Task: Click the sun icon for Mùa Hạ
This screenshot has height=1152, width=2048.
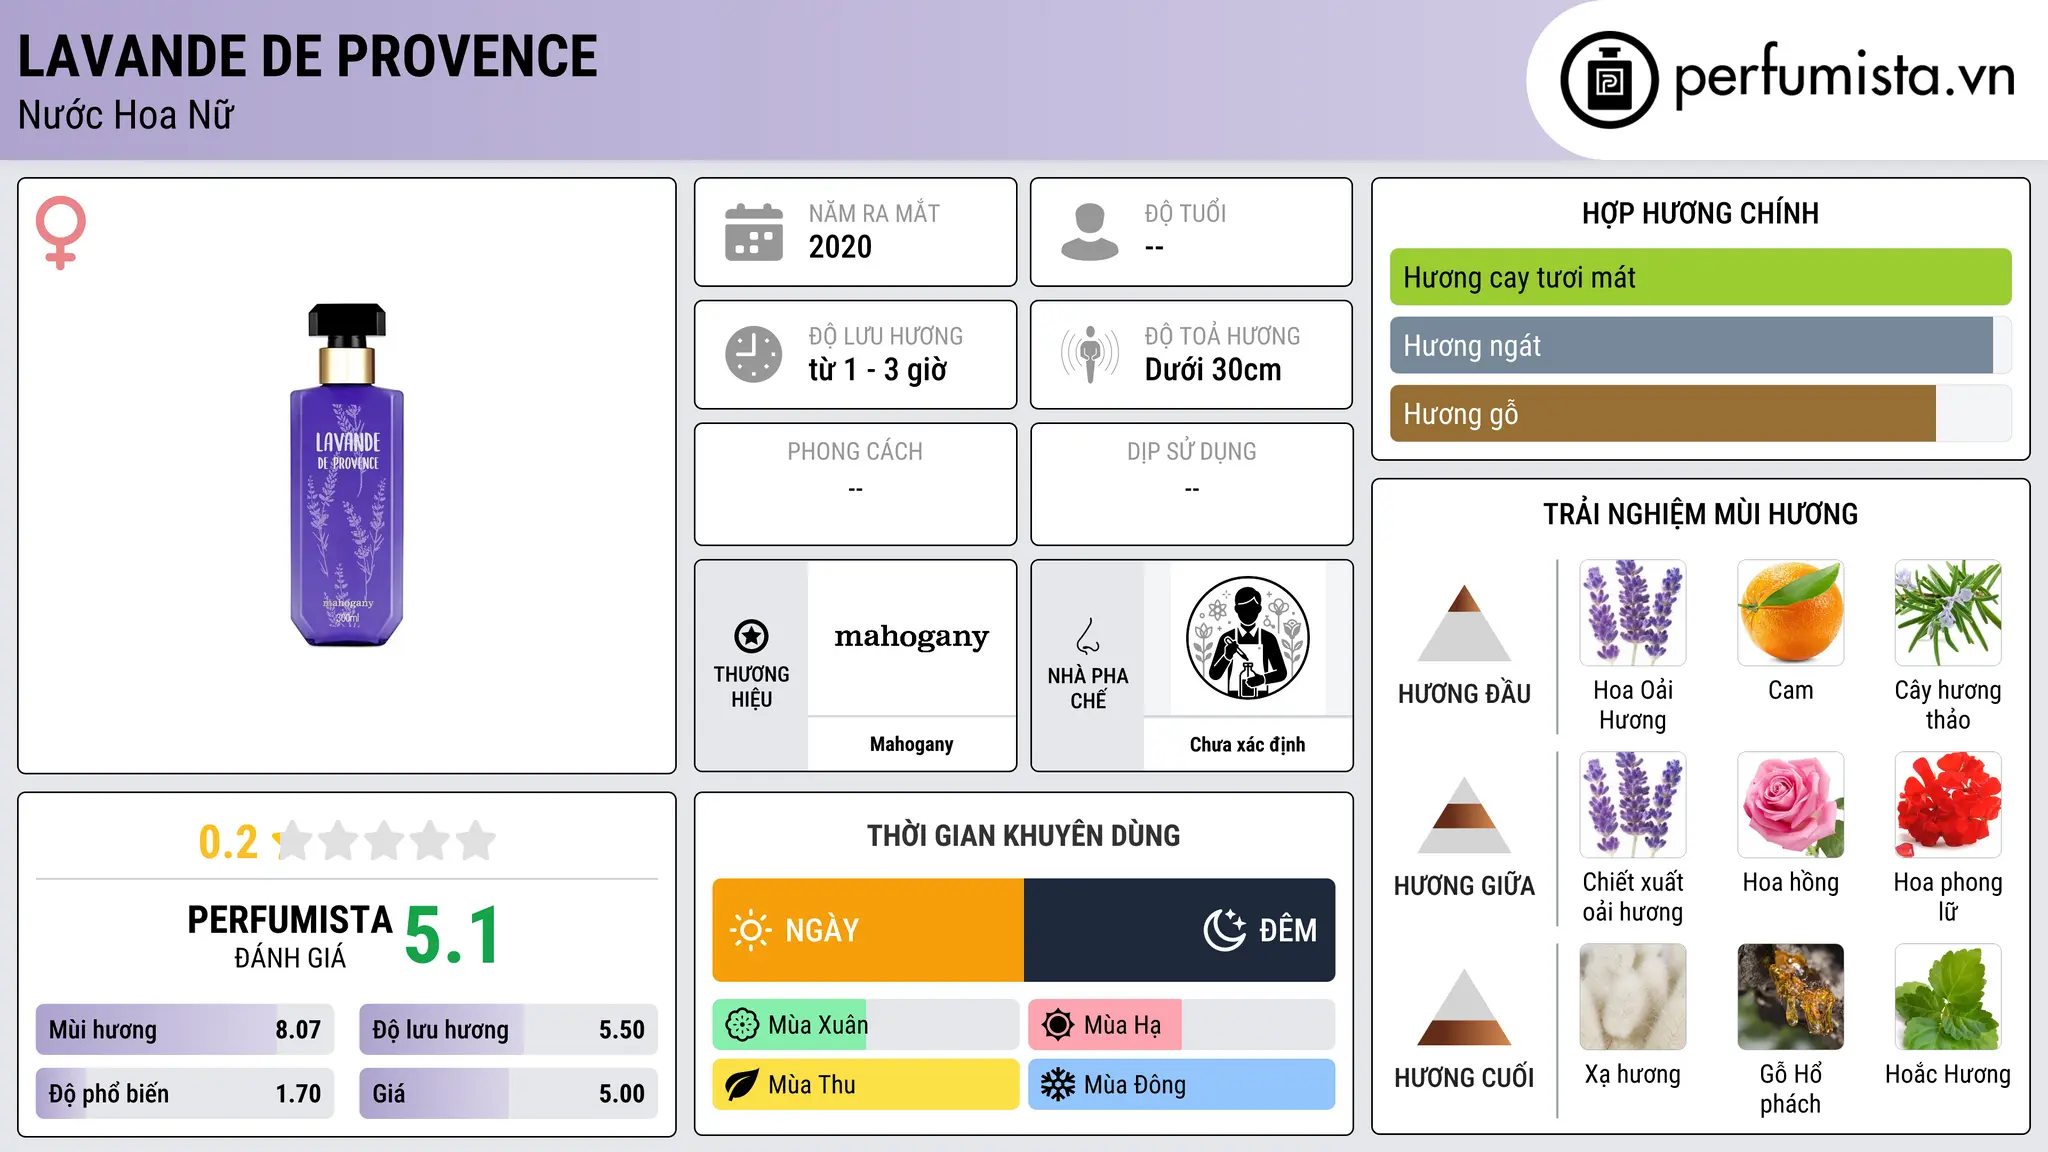Action: click(1058, 1025)
